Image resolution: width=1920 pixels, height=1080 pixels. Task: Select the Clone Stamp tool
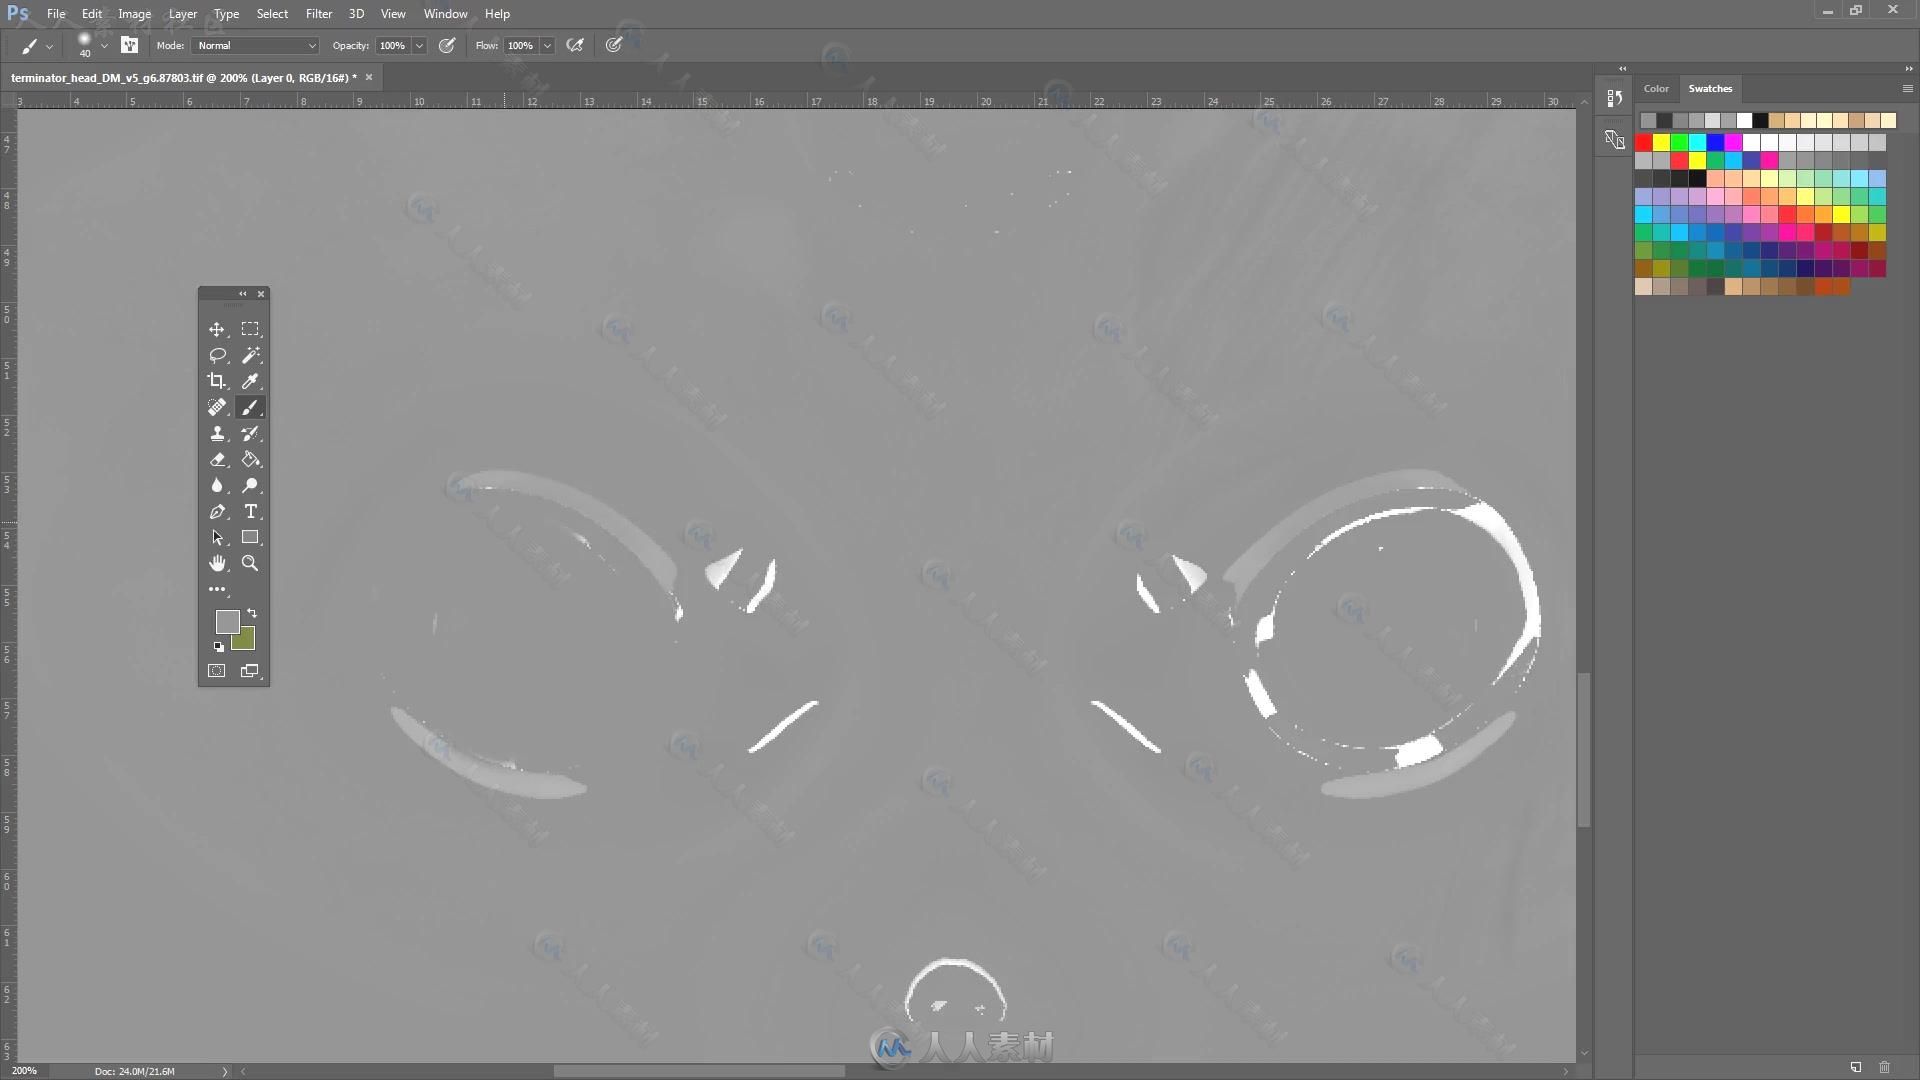point(216,433)
